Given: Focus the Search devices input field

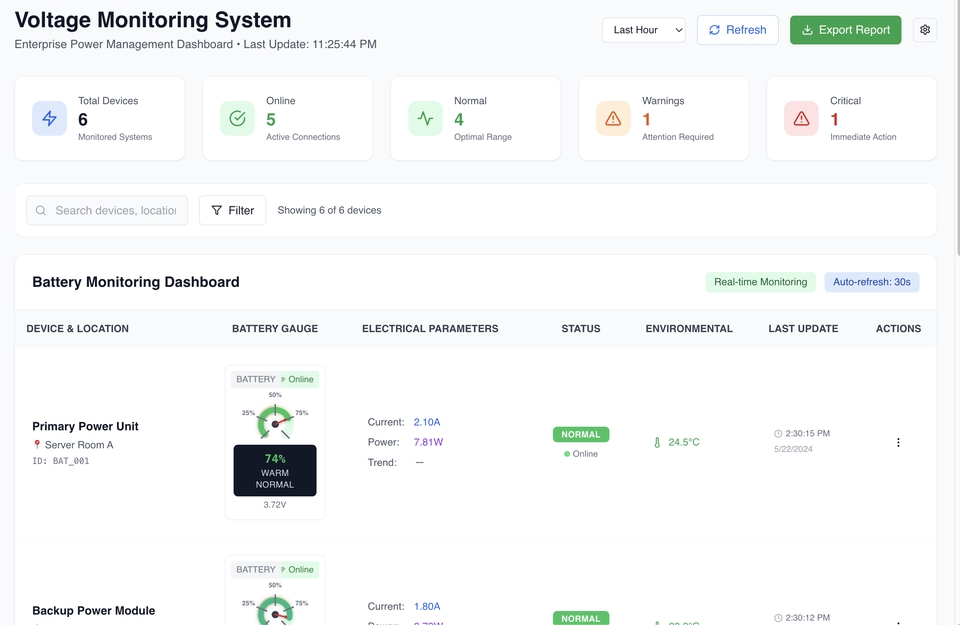Looking at the screenshot, I should tap(107, 211).
